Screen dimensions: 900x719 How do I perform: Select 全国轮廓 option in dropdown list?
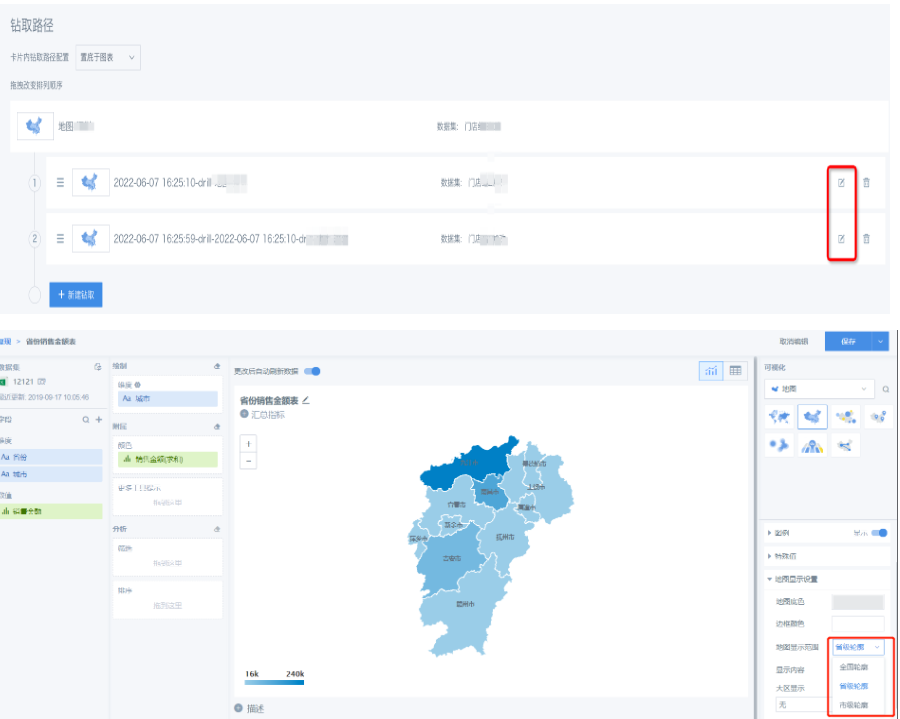point(853,667)
